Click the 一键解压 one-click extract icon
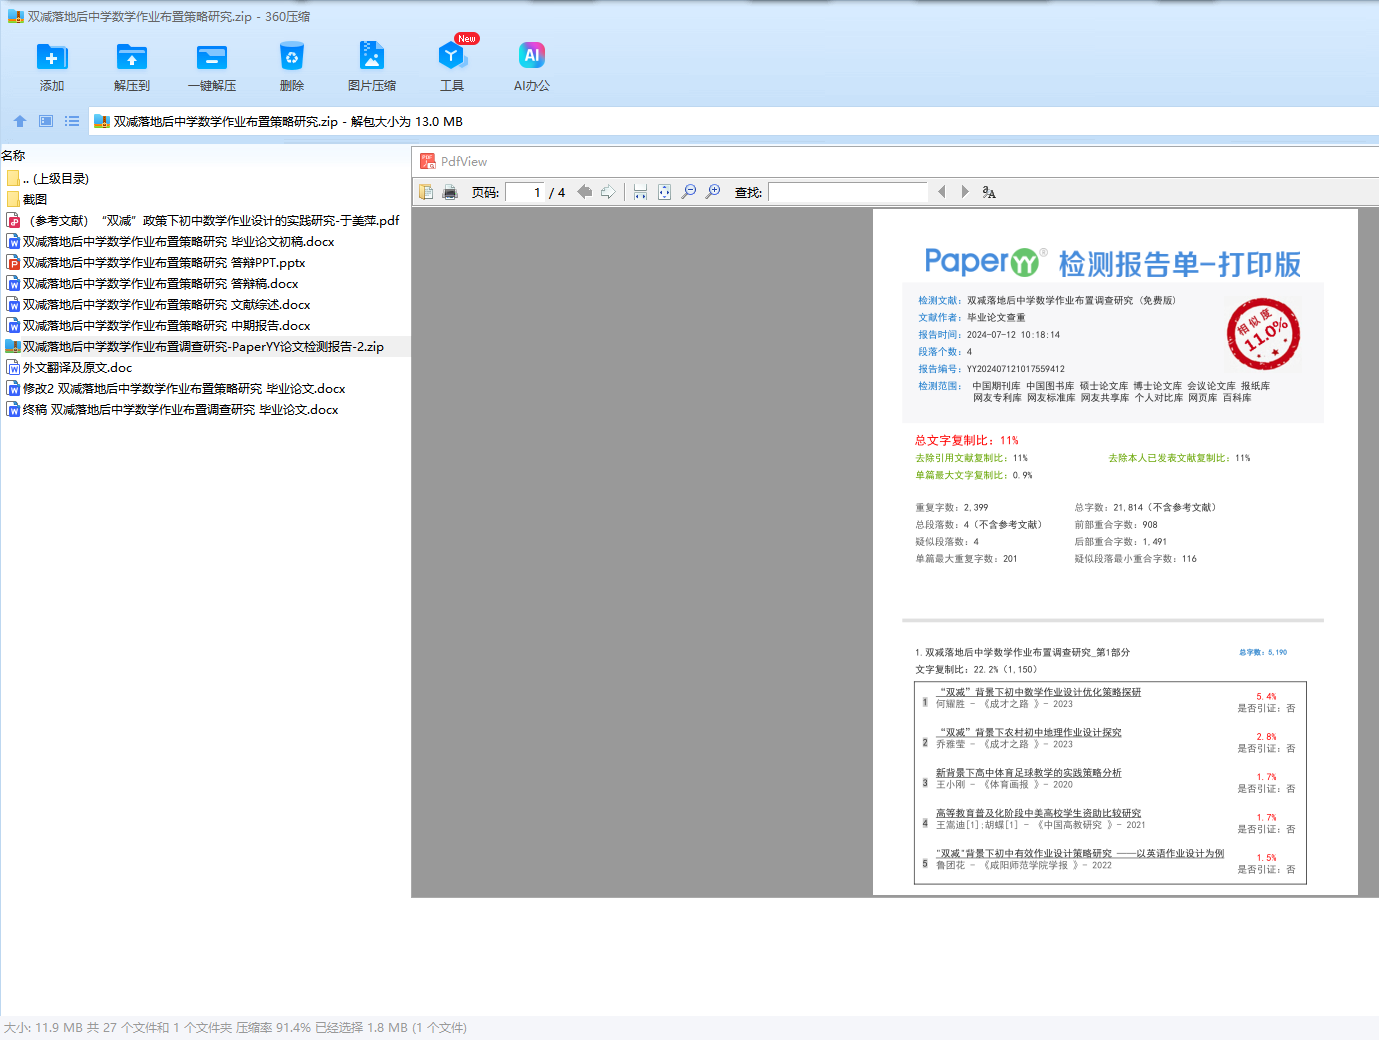The image size is (1379, 1040). click(212, 57)
